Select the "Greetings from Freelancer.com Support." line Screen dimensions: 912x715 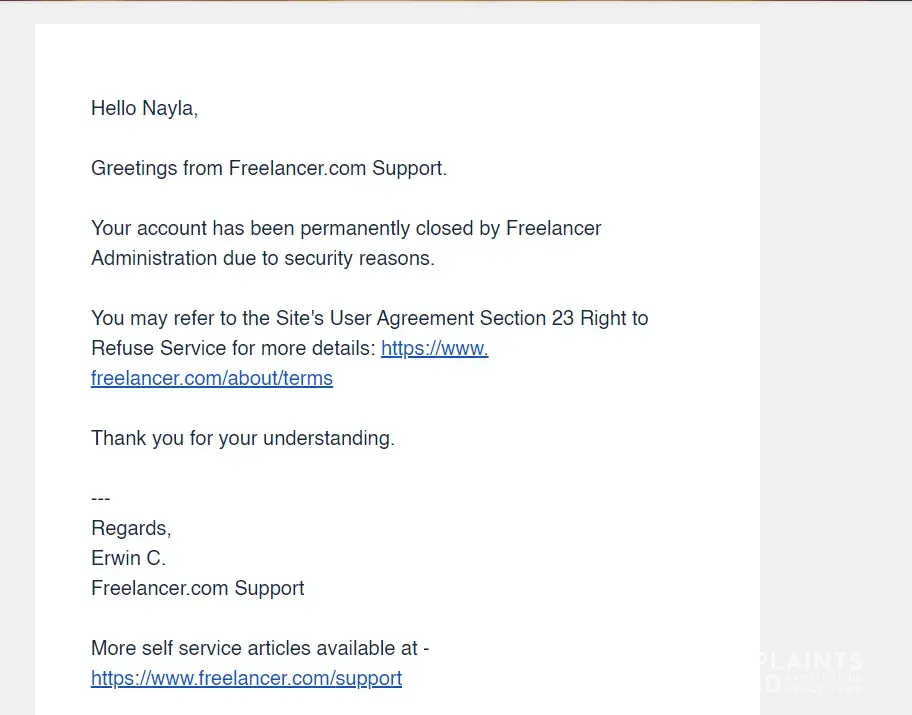click(x=269, y=168)
